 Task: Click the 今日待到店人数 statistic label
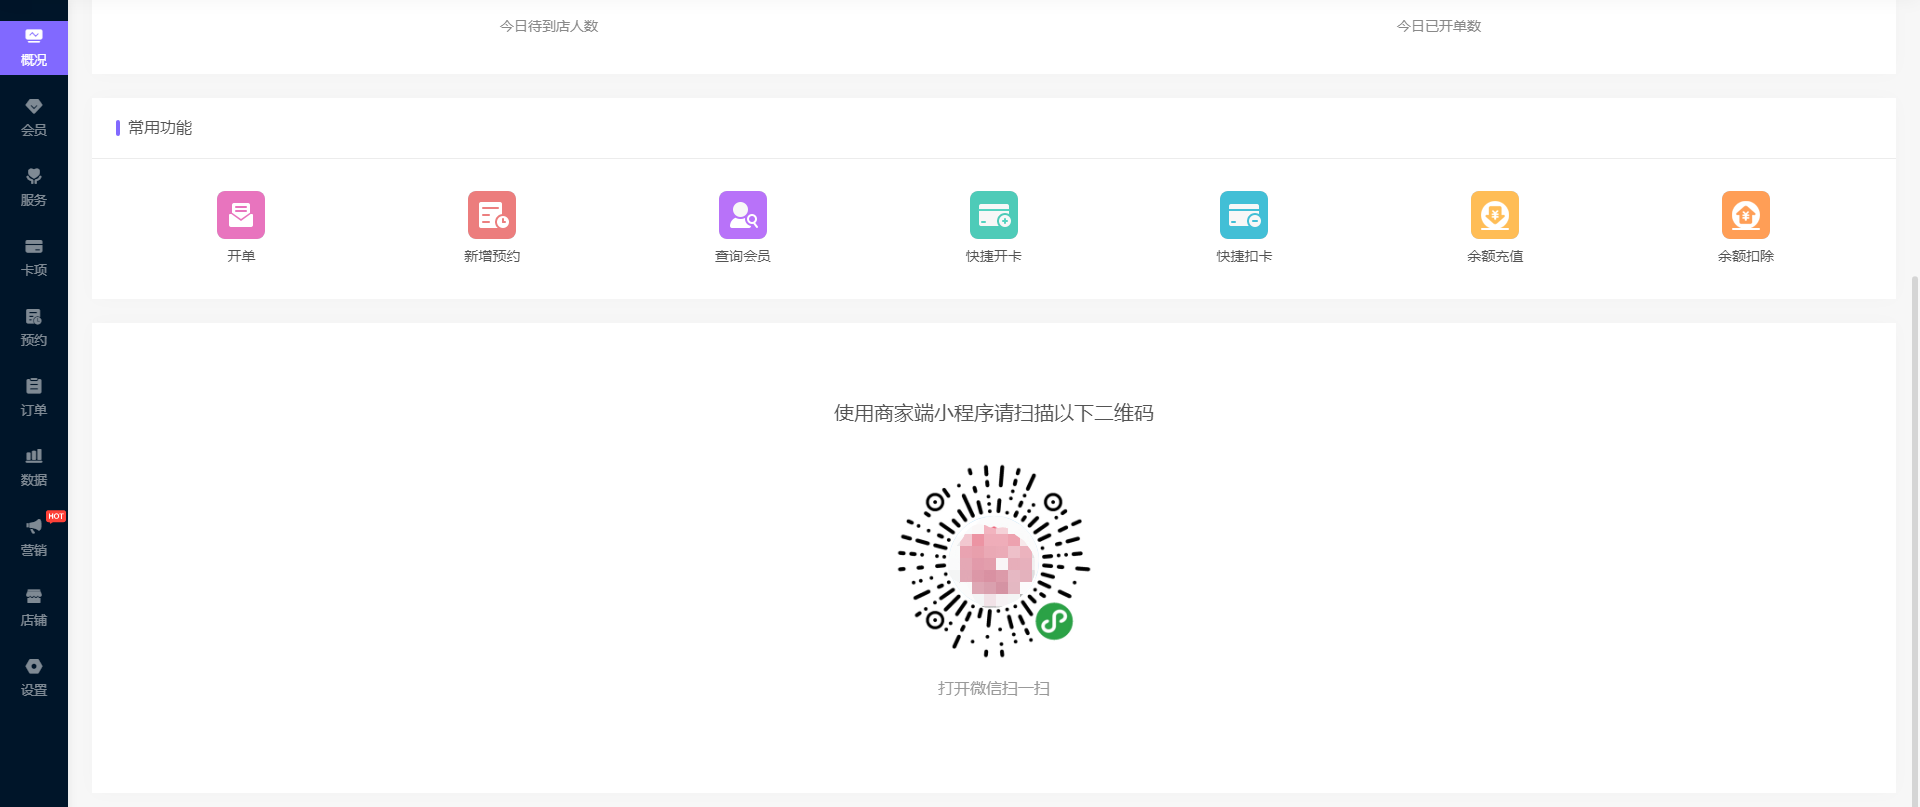[x=549, y=26]
